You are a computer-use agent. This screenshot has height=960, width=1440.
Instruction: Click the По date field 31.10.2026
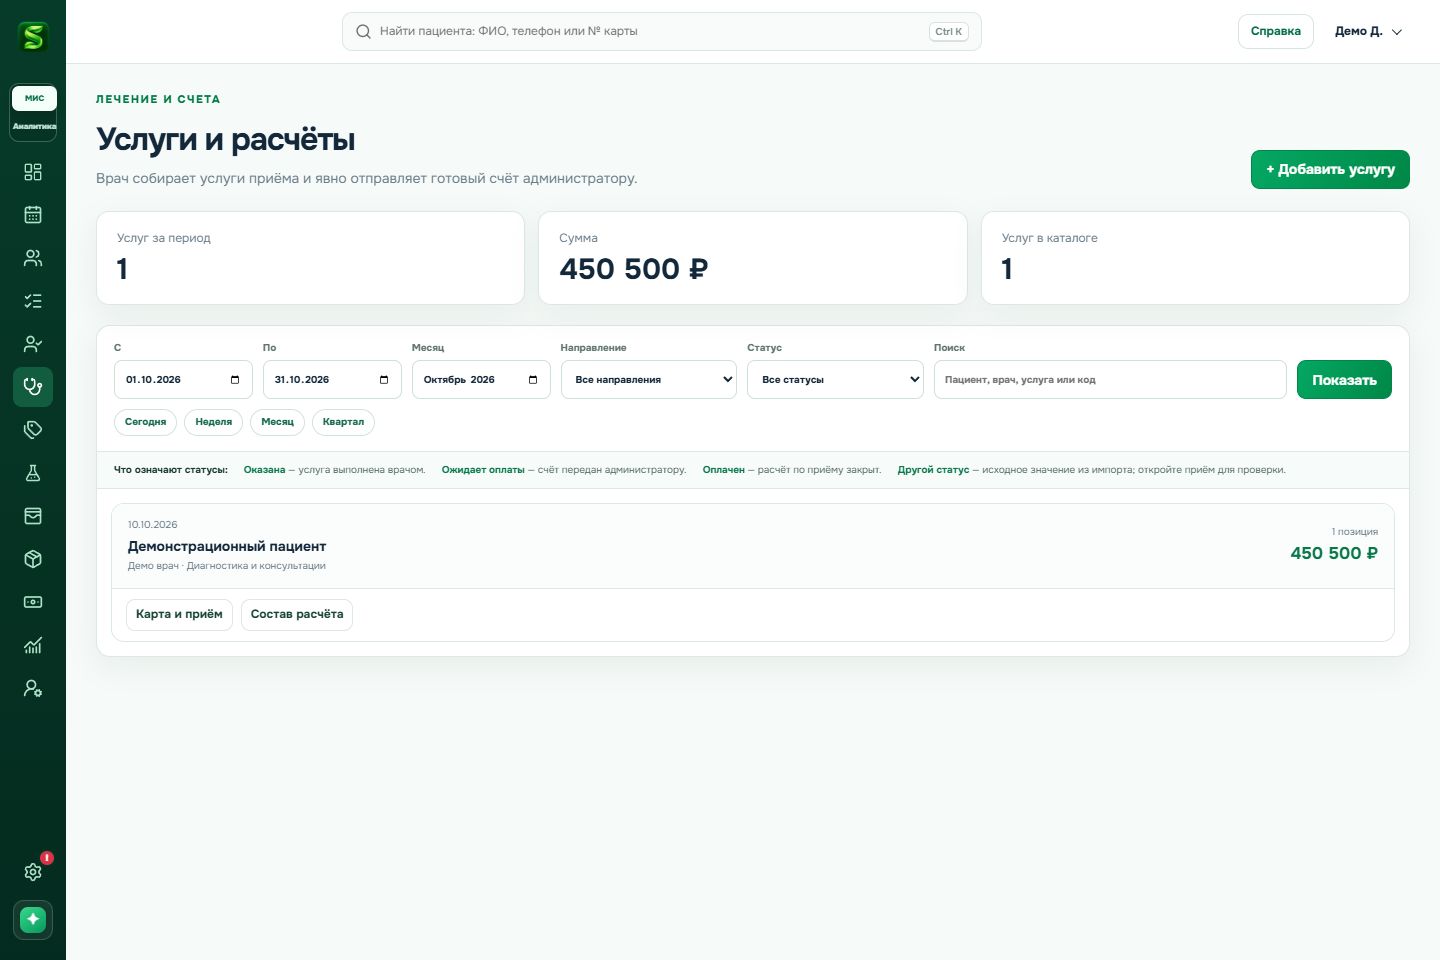[332, 380]
